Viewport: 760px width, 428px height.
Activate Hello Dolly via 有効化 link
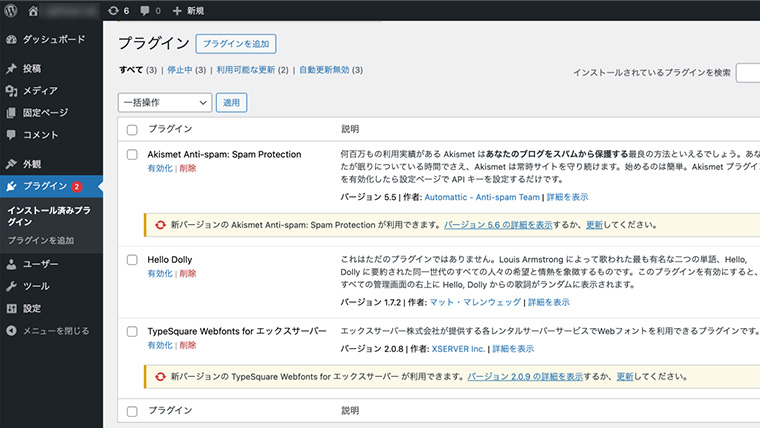pyautogui.click(x=160, y=273)
